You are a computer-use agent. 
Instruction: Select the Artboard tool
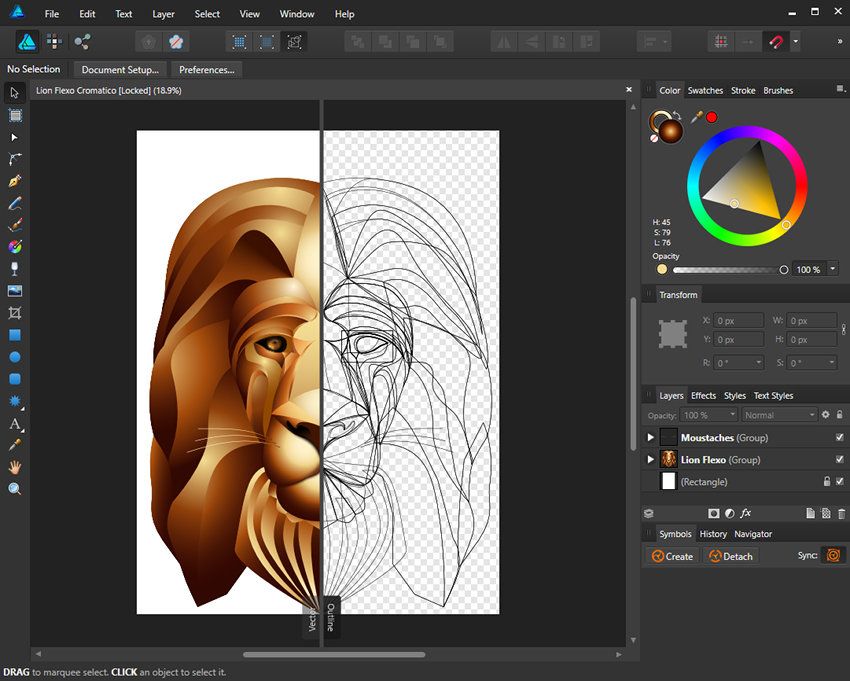pyautogui.click(x=15, y=115)
